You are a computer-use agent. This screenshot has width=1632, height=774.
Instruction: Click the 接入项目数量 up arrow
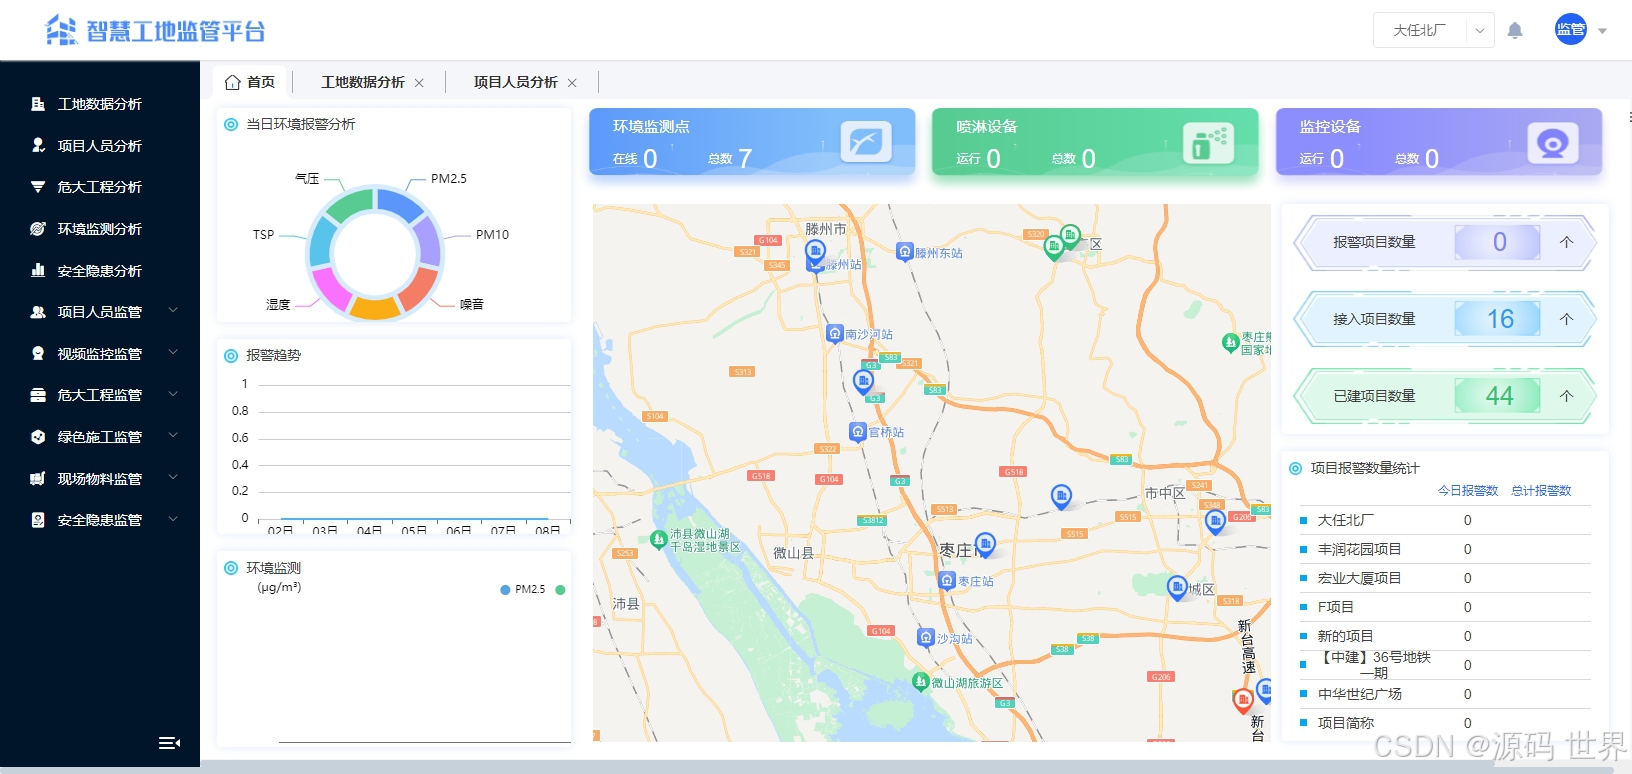tap(1566, 319)
